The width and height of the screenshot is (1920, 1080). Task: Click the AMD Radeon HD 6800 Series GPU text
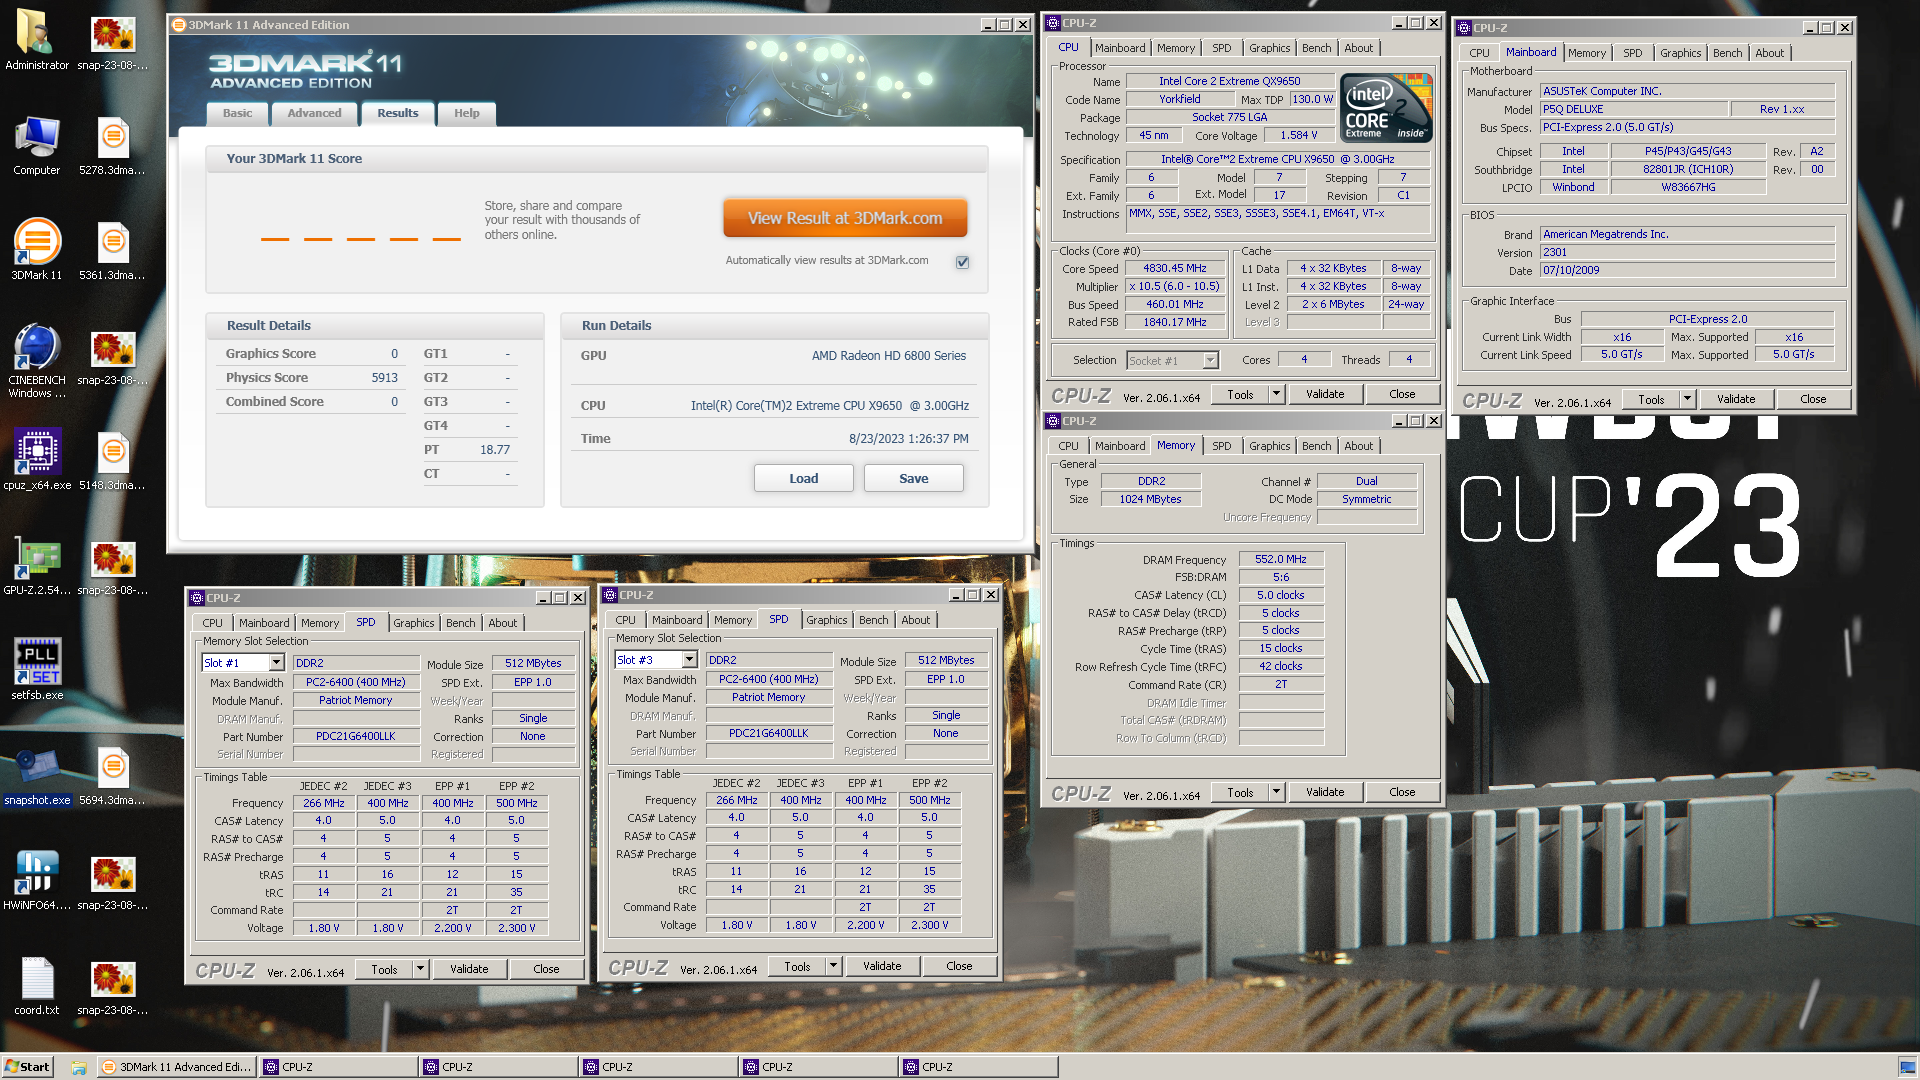pos(889,356)
